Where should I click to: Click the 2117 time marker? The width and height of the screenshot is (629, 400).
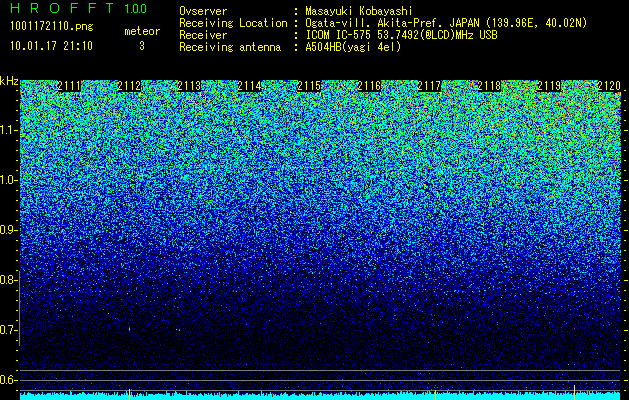click(x=429, y=86)
